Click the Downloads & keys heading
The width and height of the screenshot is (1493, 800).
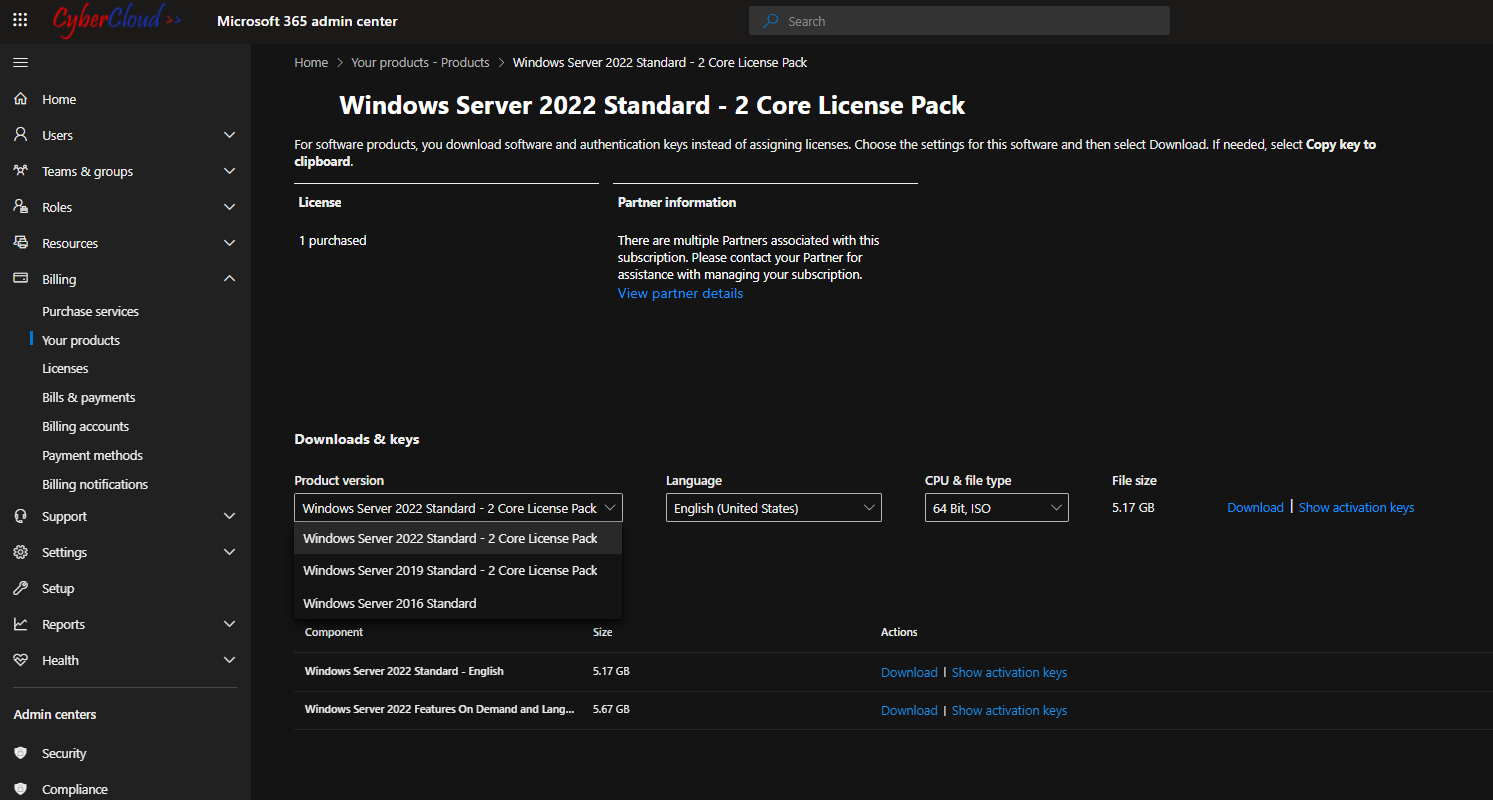357,439
